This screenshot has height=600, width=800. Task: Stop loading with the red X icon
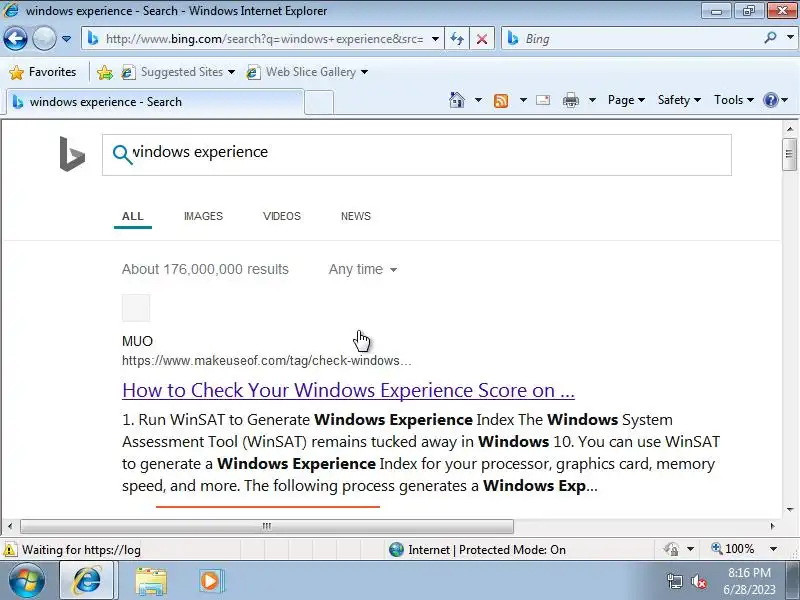tap(482, 39)
